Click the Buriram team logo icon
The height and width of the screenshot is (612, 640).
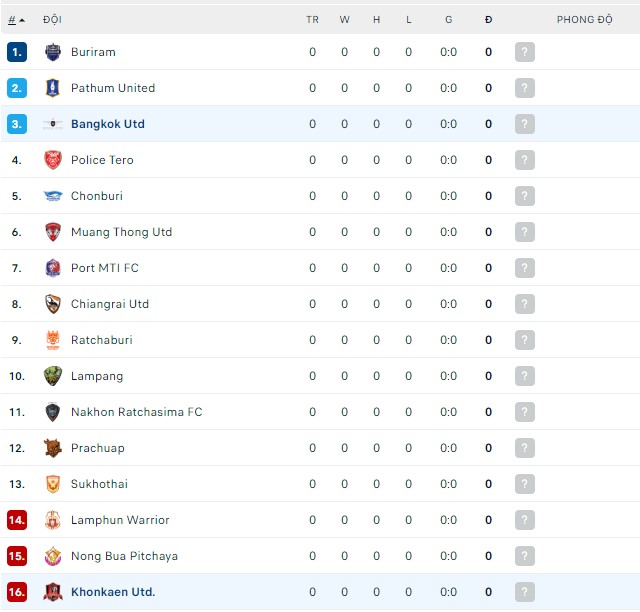coord(53,52)
